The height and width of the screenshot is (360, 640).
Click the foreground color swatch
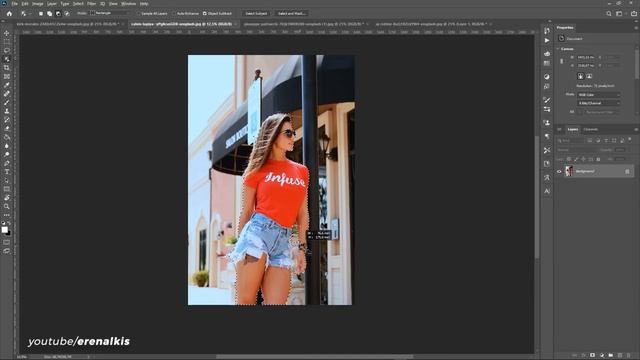[4, 230]
